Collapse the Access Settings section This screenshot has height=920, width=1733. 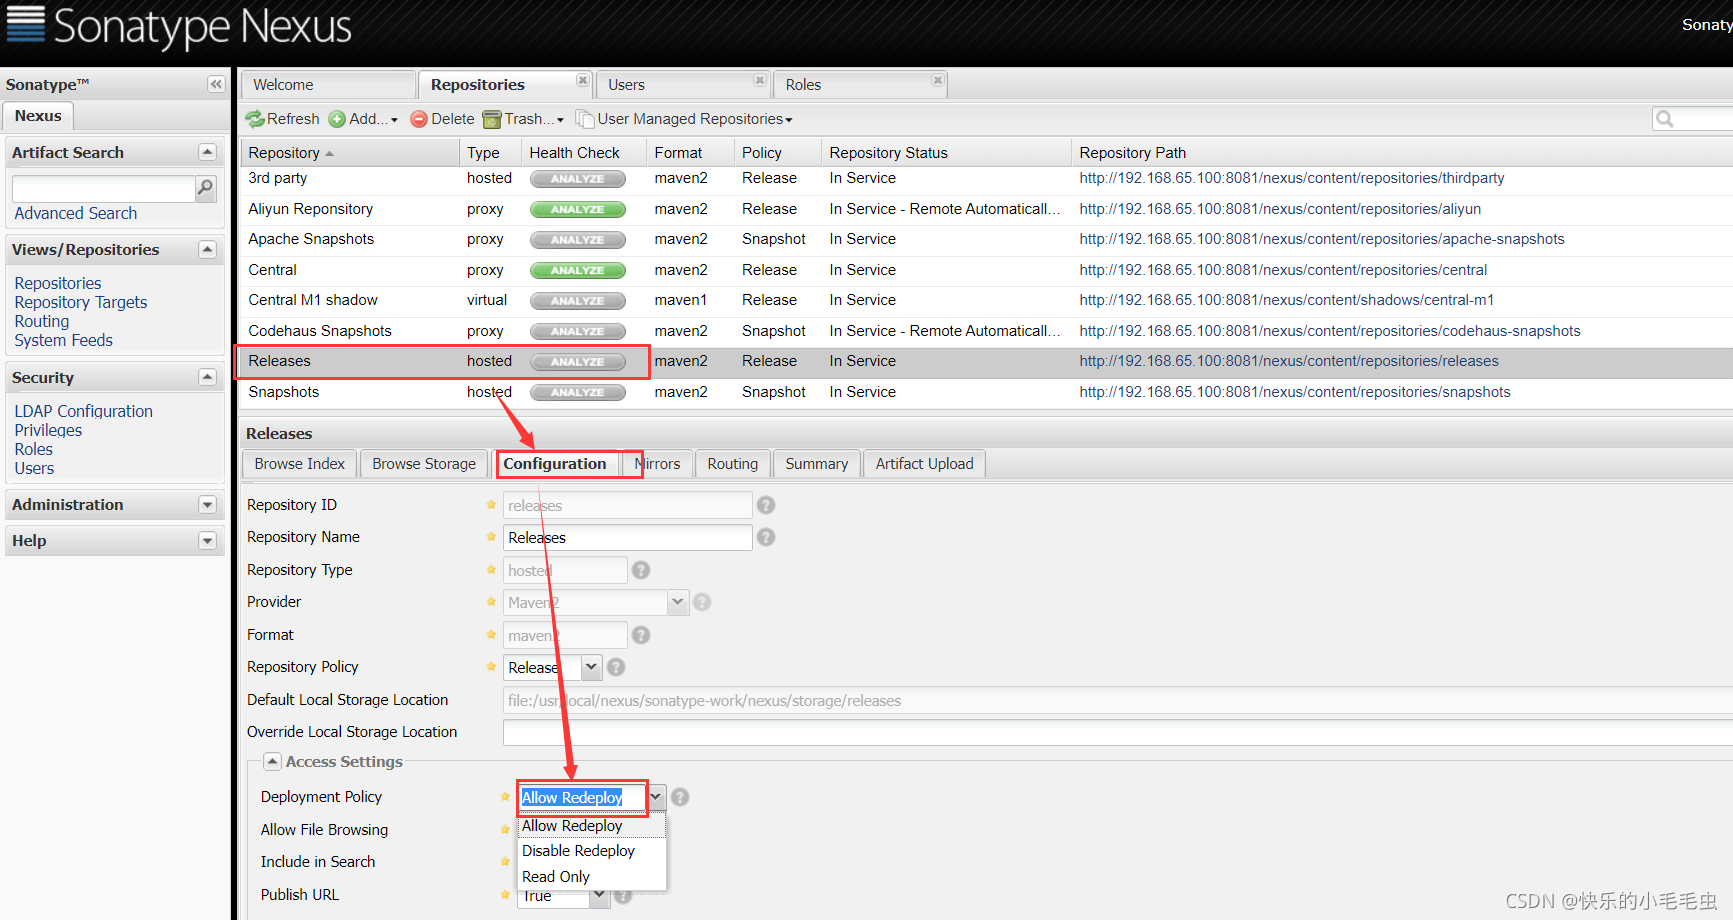click(x=272, y=761)
